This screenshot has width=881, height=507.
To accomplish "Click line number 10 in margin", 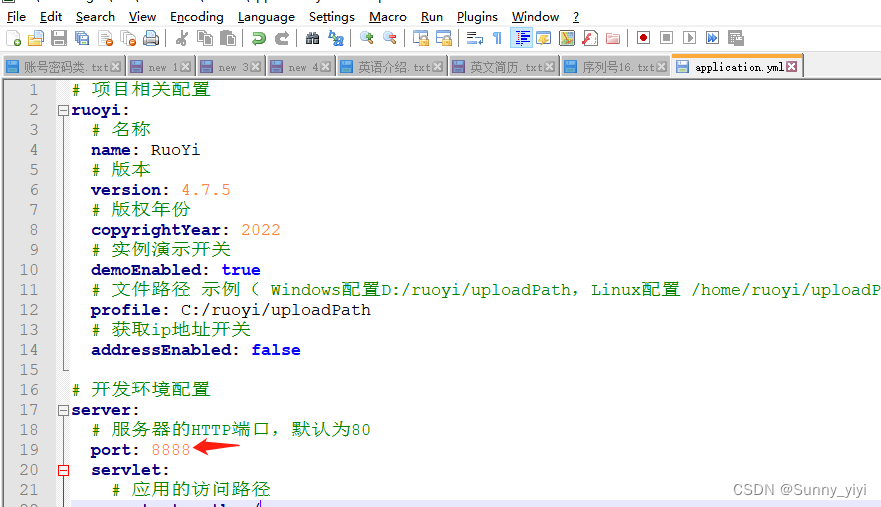I will [29, 270].
